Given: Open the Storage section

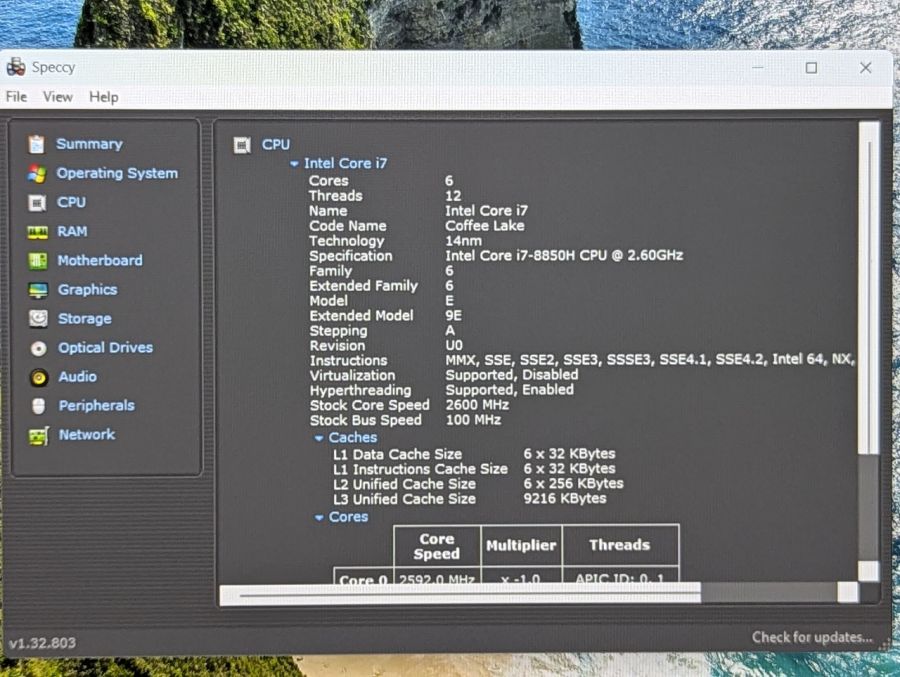Looking at the screenshot, I should tap(84, 318).
